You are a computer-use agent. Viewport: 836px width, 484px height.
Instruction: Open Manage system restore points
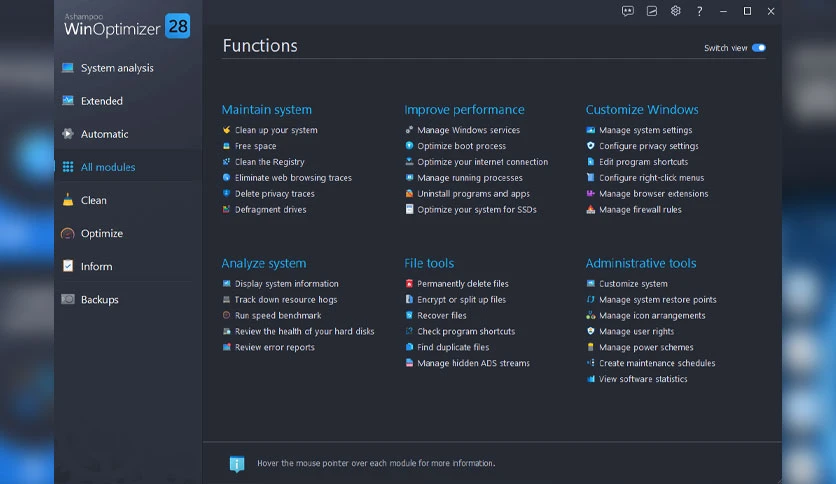coord(657,300)
